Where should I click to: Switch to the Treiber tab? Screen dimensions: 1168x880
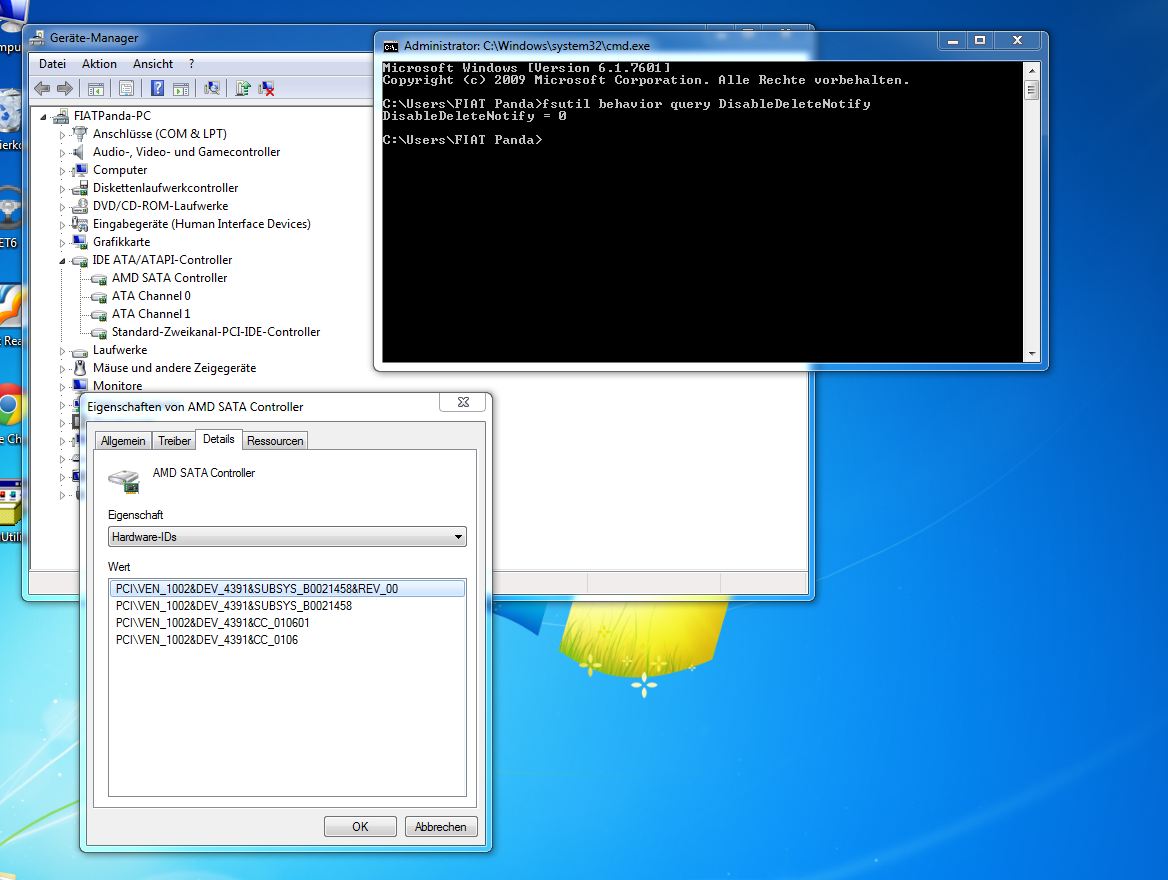[x=174, y=441]
